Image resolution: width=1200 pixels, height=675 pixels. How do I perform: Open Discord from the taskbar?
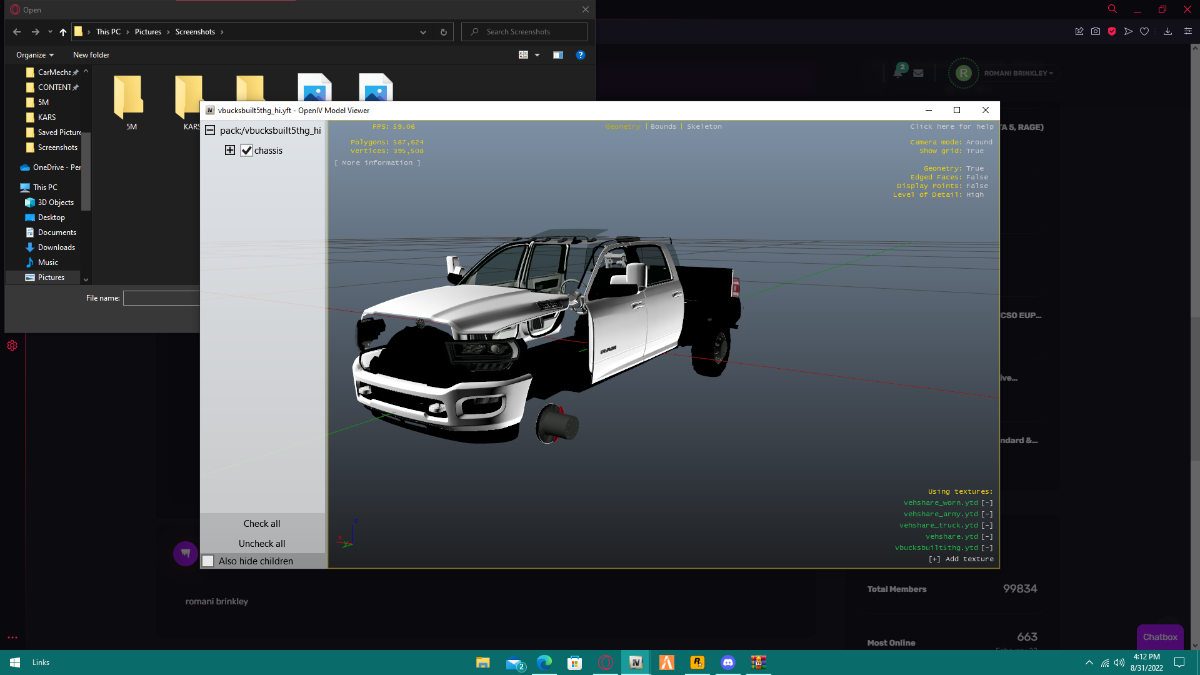(728, 662)
